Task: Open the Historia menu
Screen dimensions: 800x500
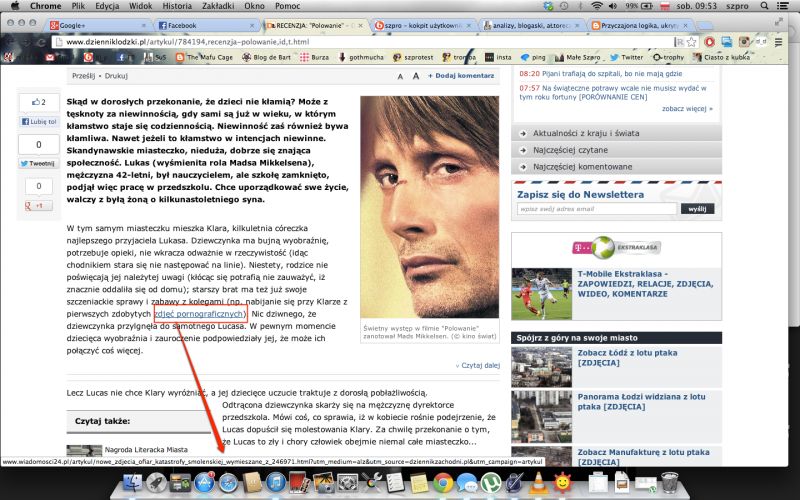Action: click(177, 6)
